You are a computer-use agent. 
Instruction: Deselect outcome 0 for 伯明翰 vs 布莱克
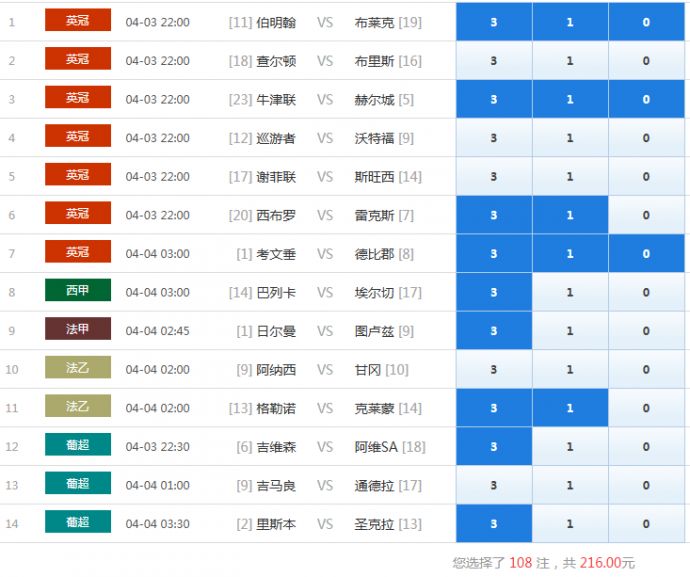[646, 22]
